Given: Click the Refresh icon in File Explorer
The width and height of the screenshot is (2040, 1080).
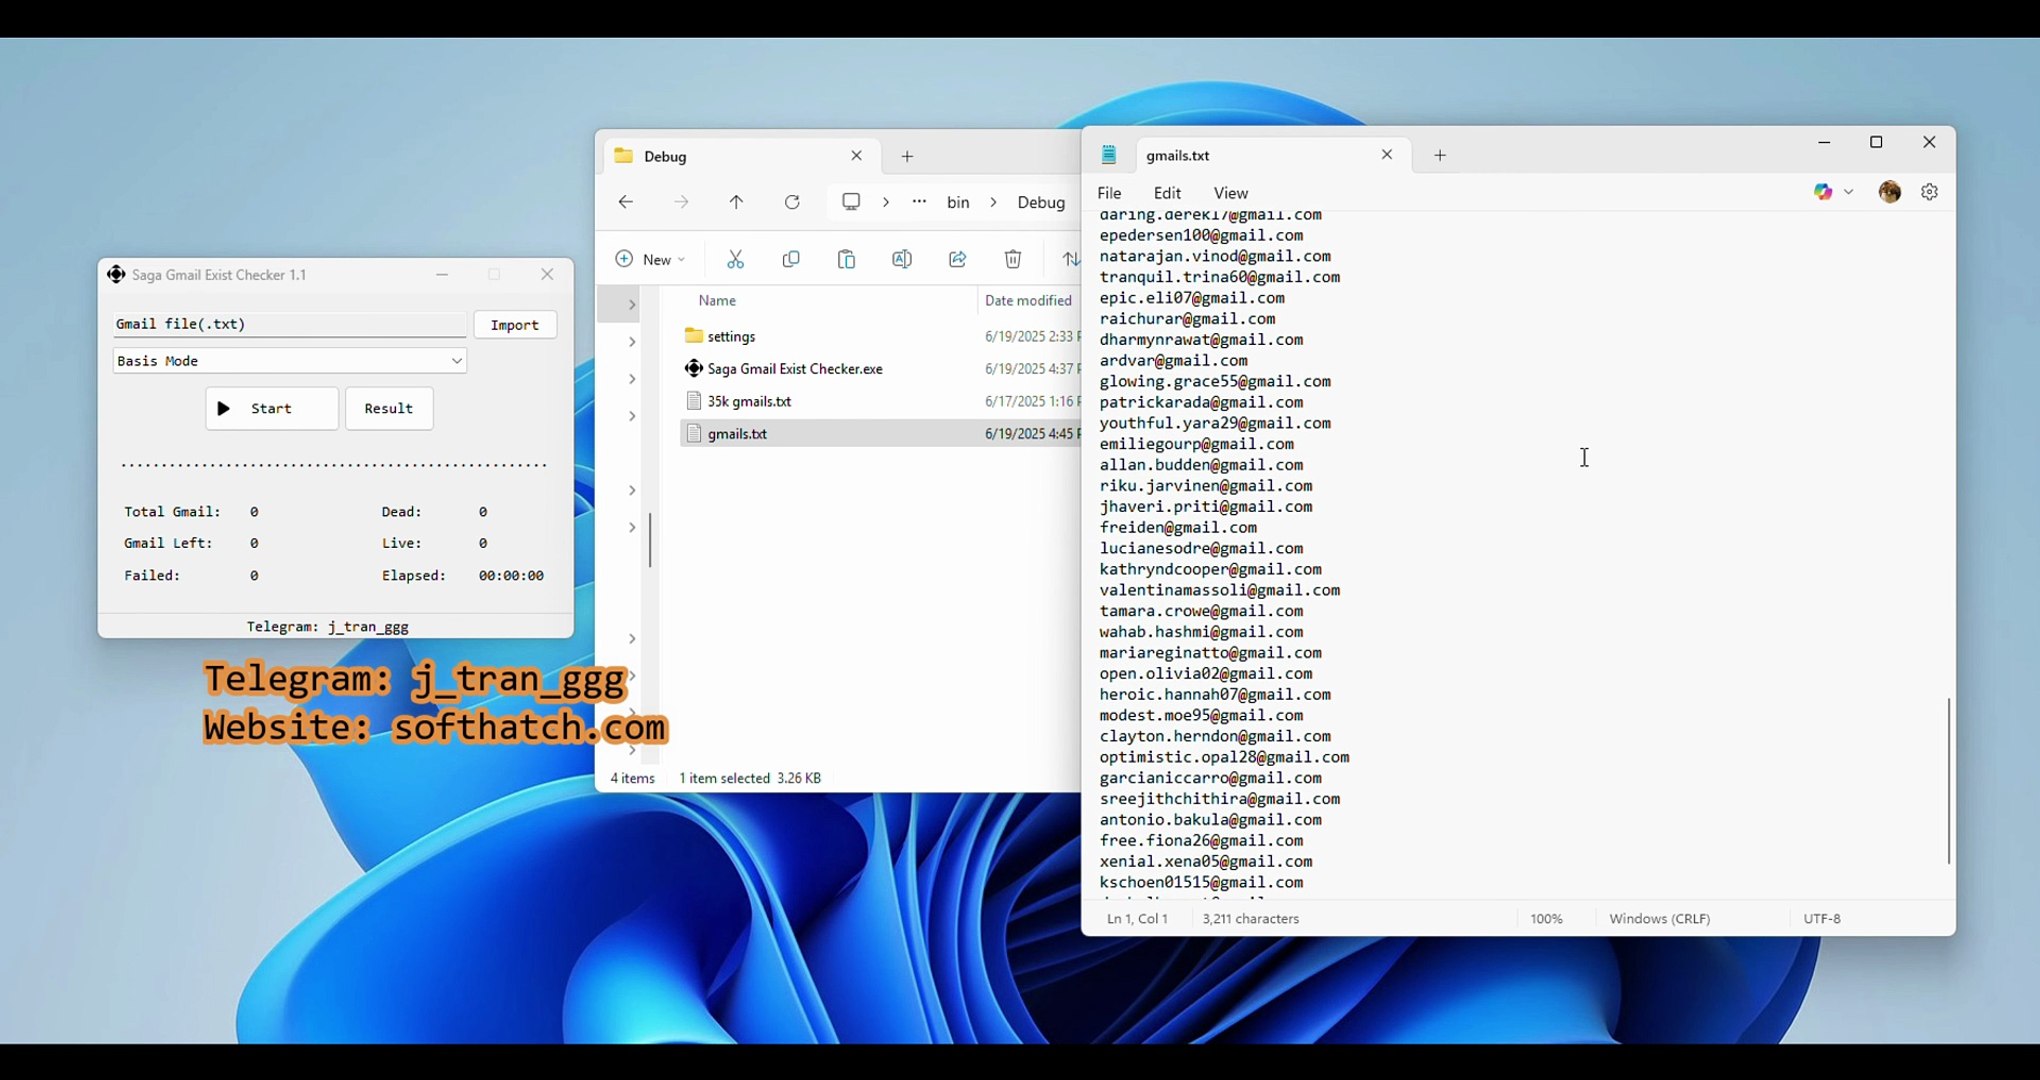Looking at the screenshot, I should pos(791,202).
